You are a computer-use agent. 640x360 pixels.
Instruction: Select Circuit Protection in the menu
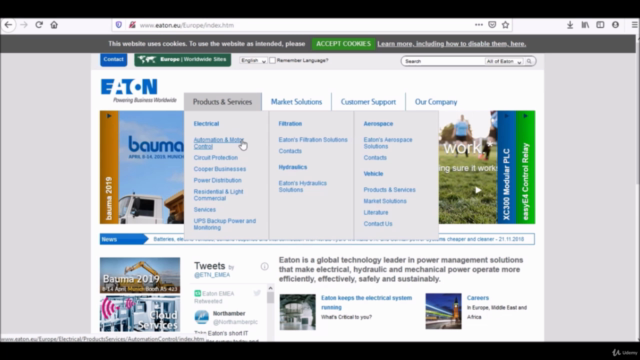(x=216, y=158)
